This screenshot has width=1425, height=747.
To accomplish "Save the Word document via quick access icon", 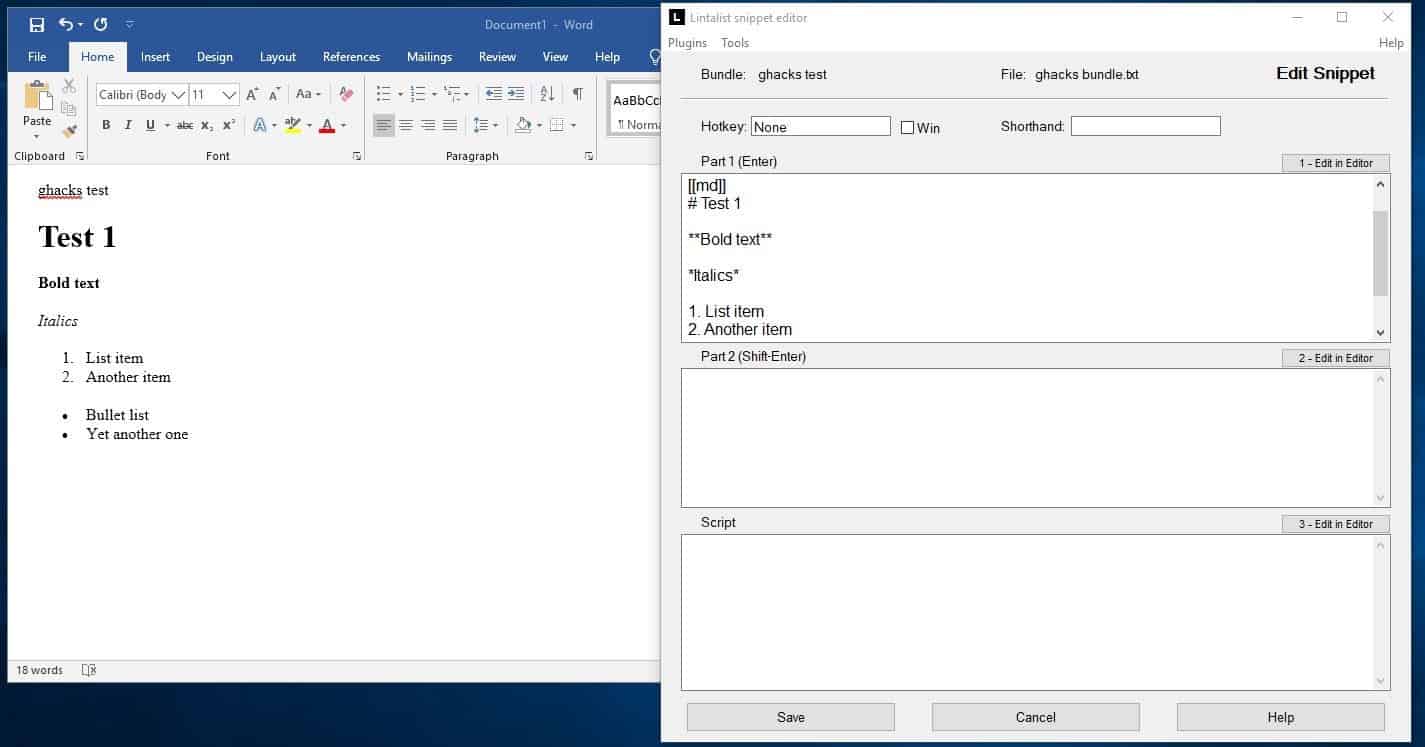I will point(37,24).
